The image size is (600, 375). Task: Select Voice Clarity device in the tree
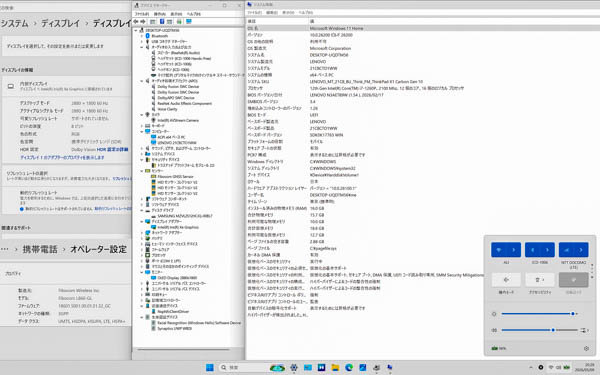pos(167,109)
